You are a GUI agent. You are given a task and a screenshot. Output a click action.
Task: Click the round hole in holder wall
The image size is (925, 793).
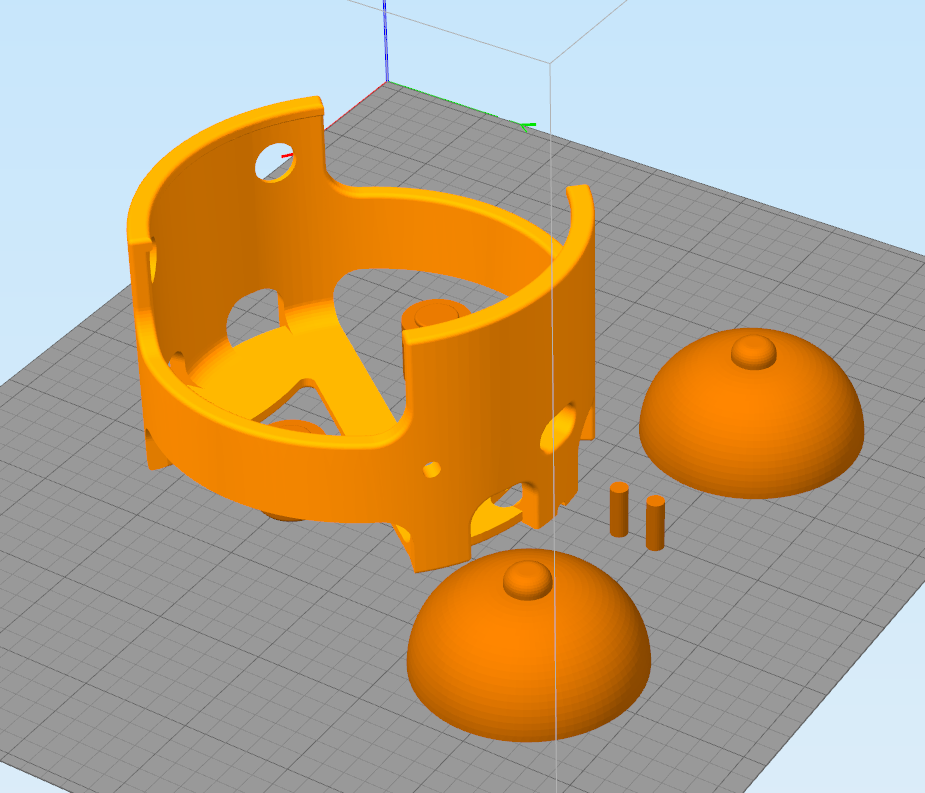tap(275, 162)
